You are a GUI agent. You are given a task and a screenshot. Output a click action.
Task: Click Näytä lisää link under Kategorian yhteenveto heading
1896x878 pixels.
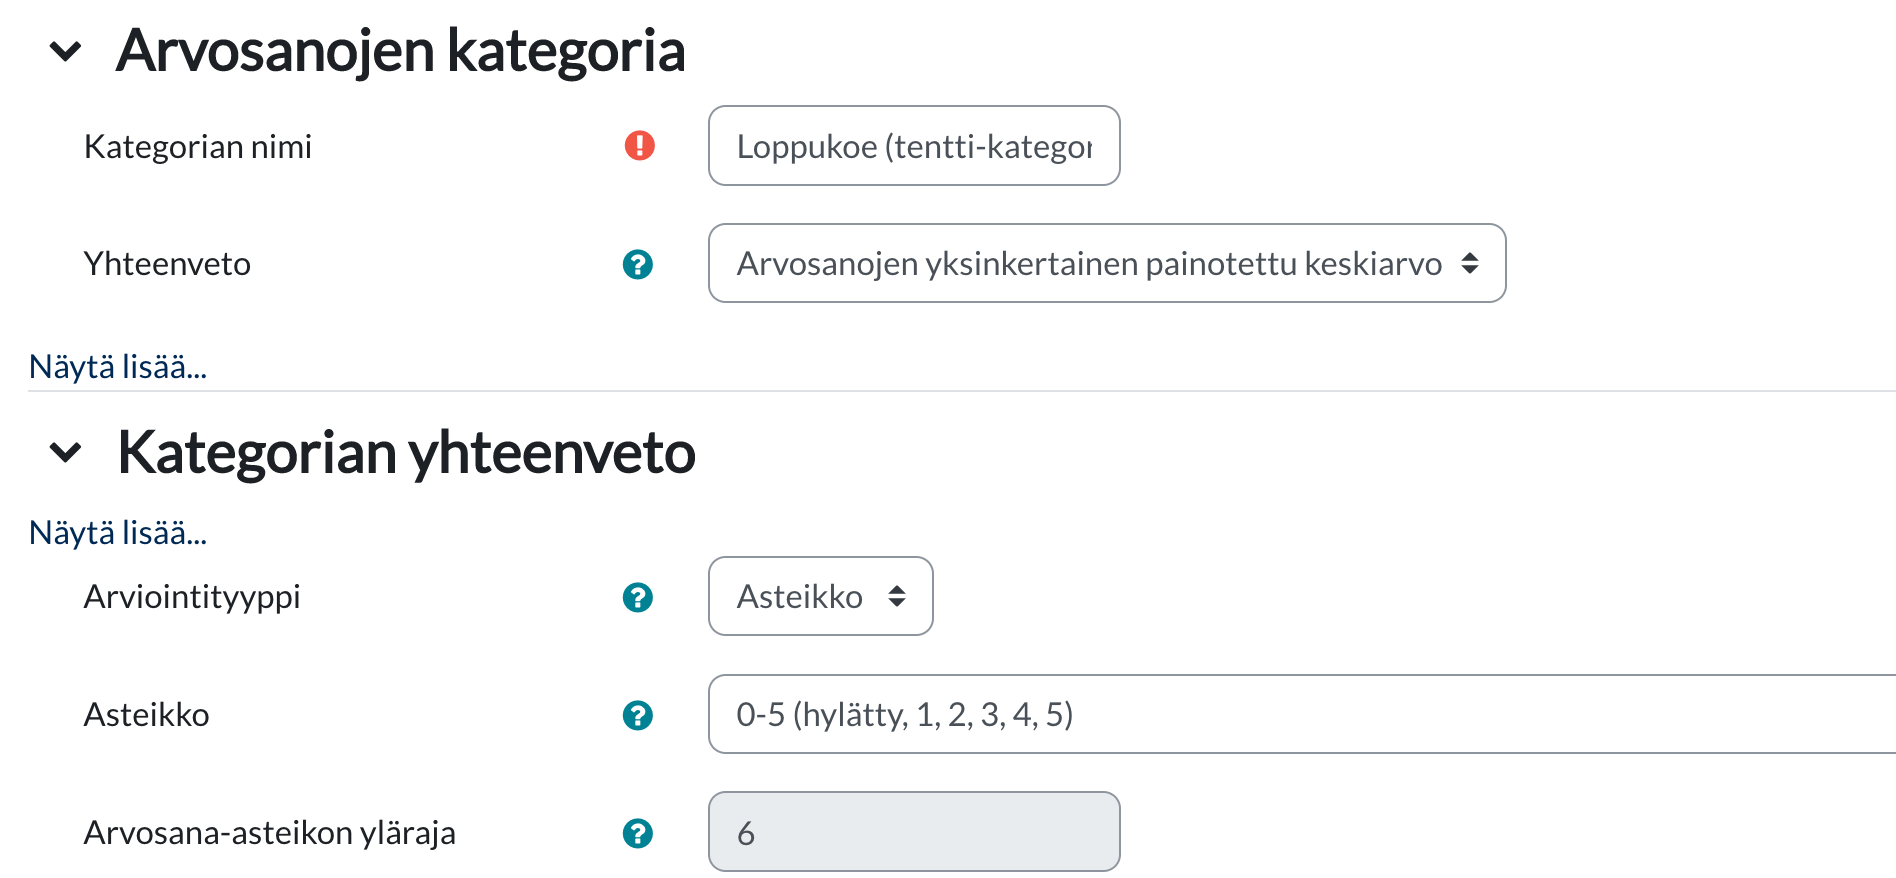[118, 533]
